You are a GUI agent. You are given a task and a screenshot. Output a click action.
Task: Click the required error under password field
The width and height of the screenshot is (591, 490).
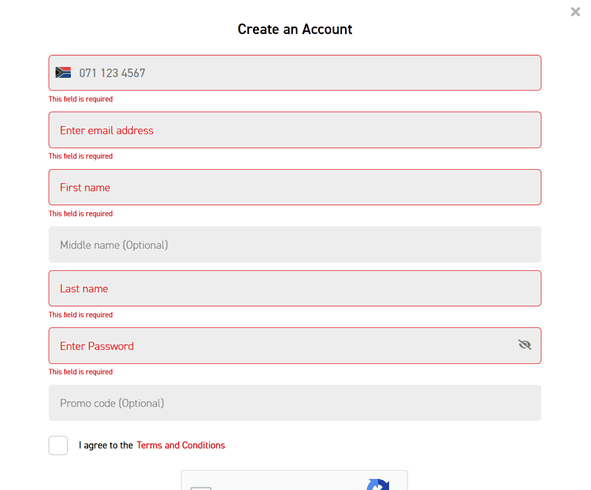point(81,372)
